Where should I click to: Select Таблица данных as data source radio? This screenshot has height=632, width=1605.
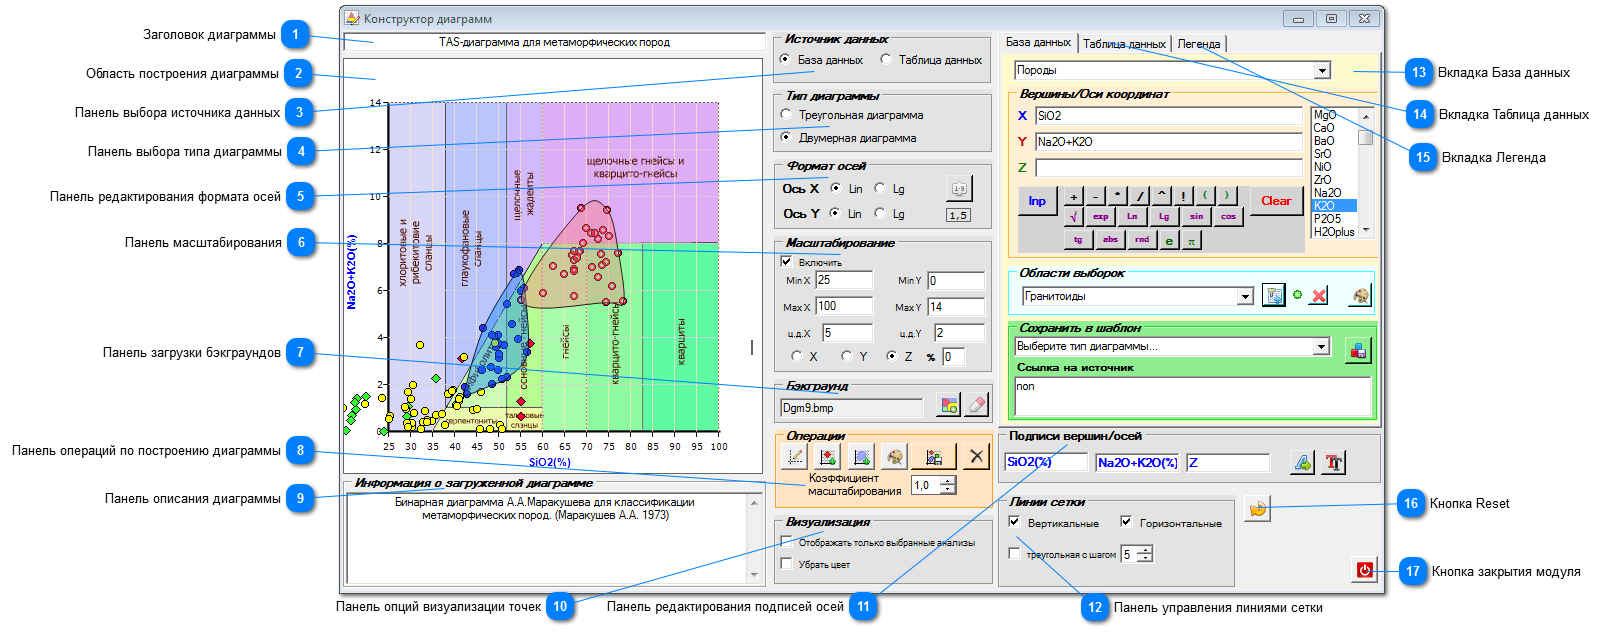pyautogui.click(x=886, y=60)
